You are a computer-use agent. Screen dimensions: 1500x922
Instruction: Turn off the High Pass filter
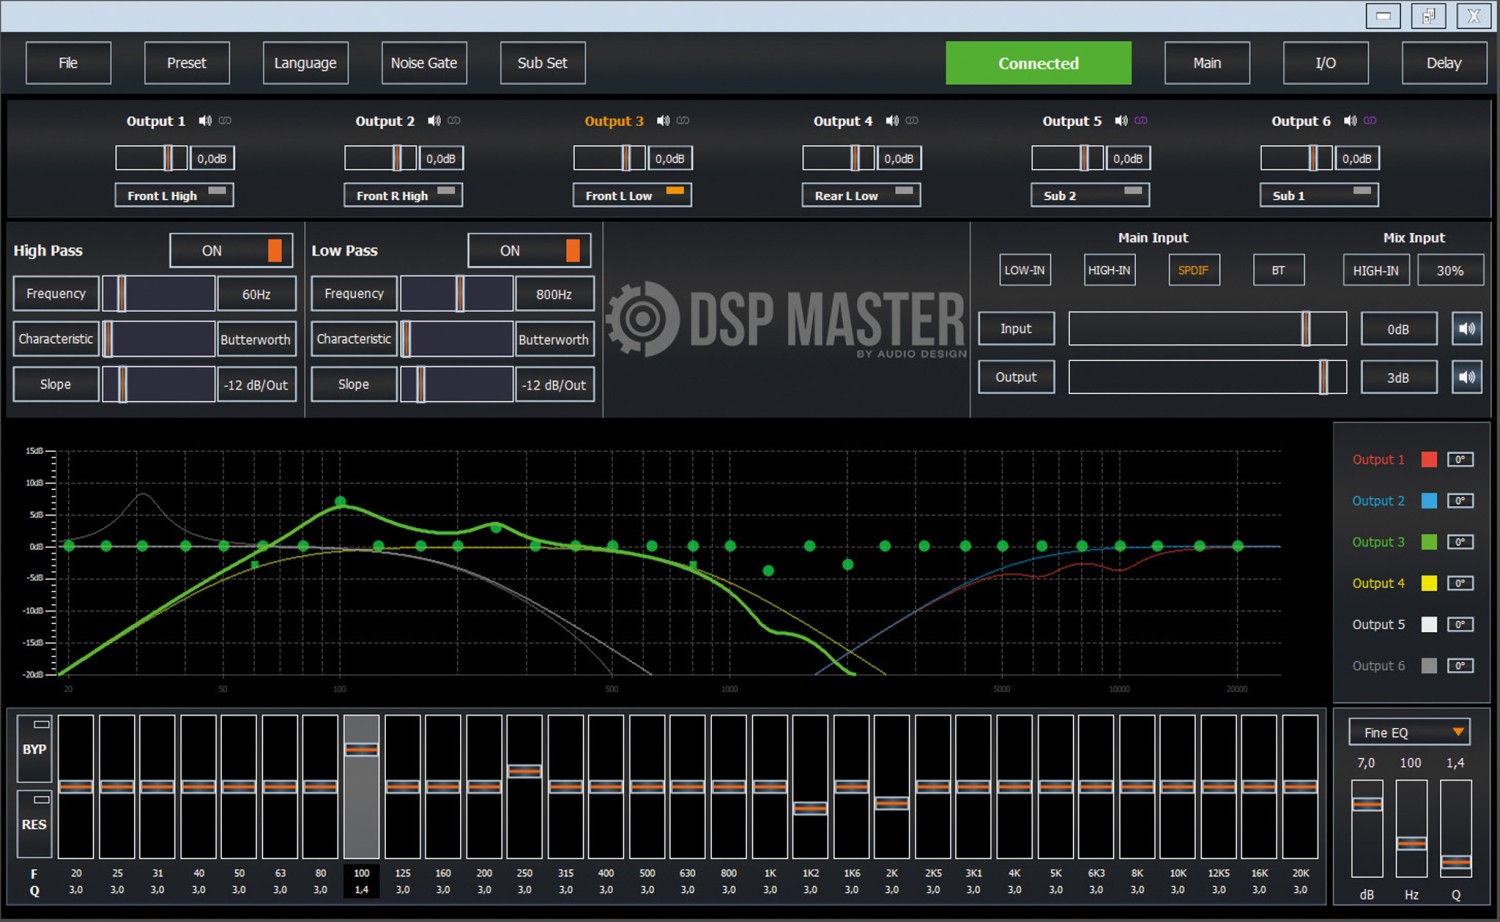point(231,251)
